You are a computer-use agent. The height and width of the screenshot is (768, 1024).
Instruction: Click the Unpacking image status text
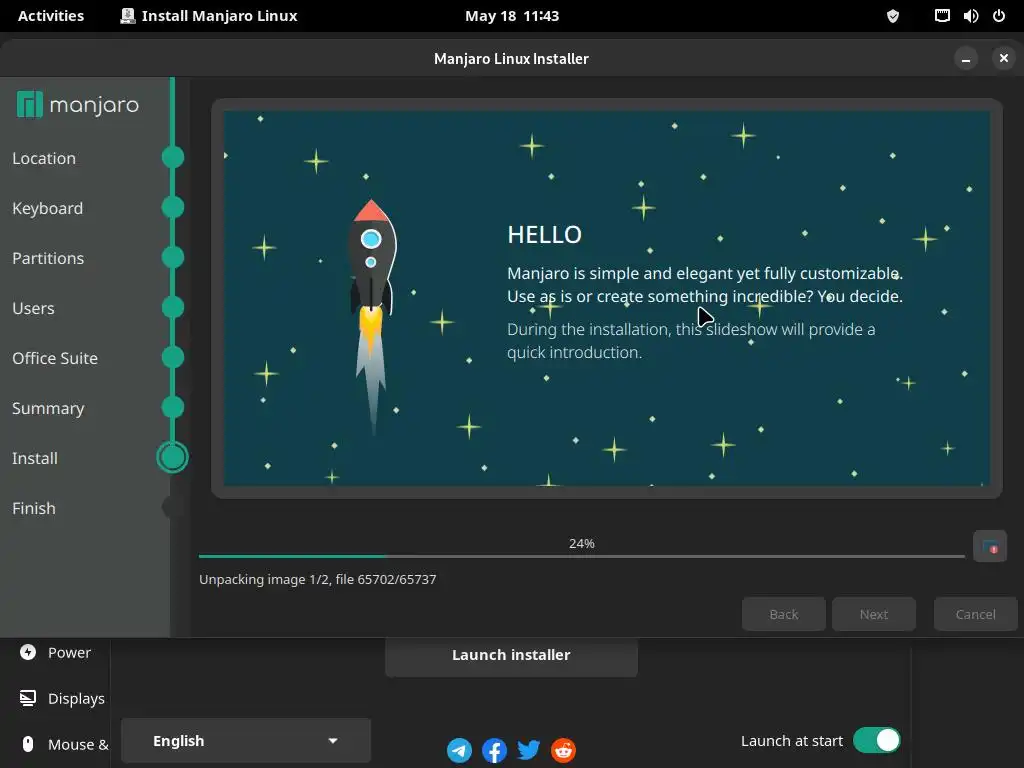317,579
